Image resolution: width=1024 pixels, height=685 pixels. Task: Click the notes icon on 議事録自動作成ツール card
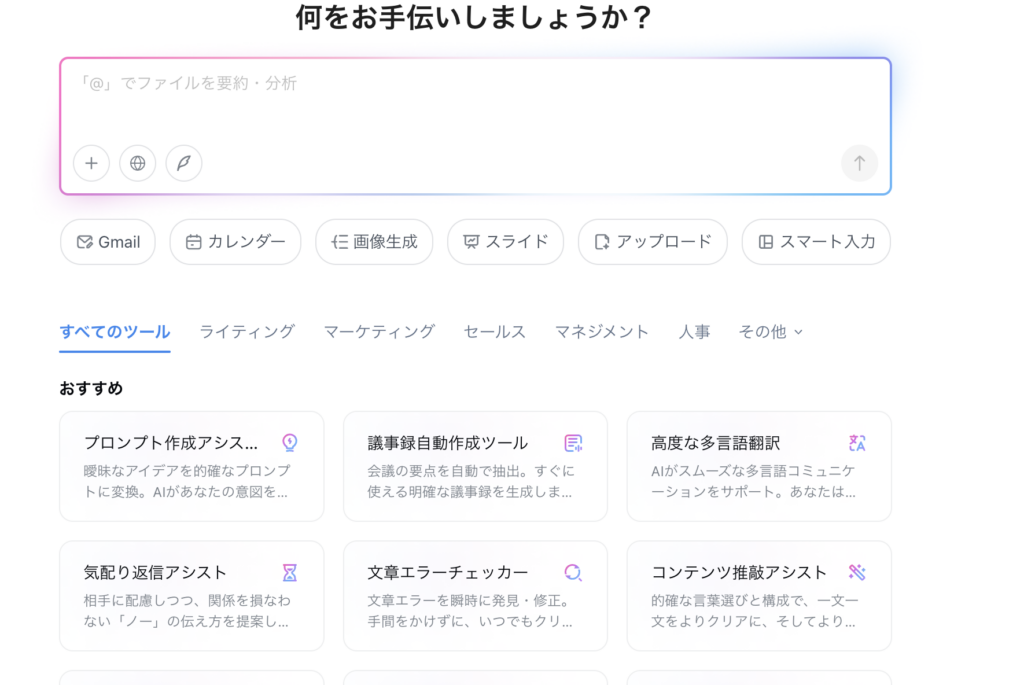[x=573, y=443]
